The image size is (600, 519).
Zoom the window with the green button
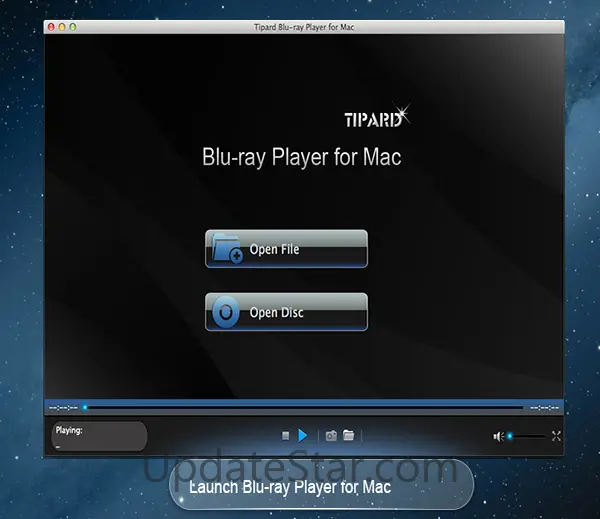pos(73,27)
